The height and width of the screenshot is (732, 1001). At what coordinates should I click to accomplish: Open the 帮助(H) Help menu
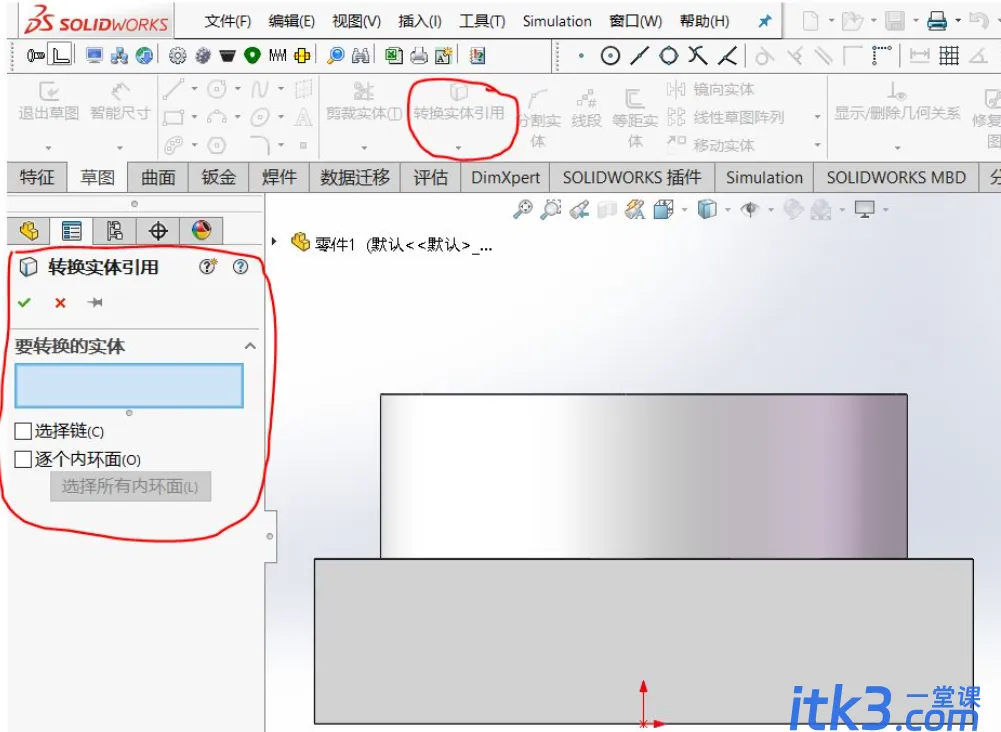pos(704,22)
